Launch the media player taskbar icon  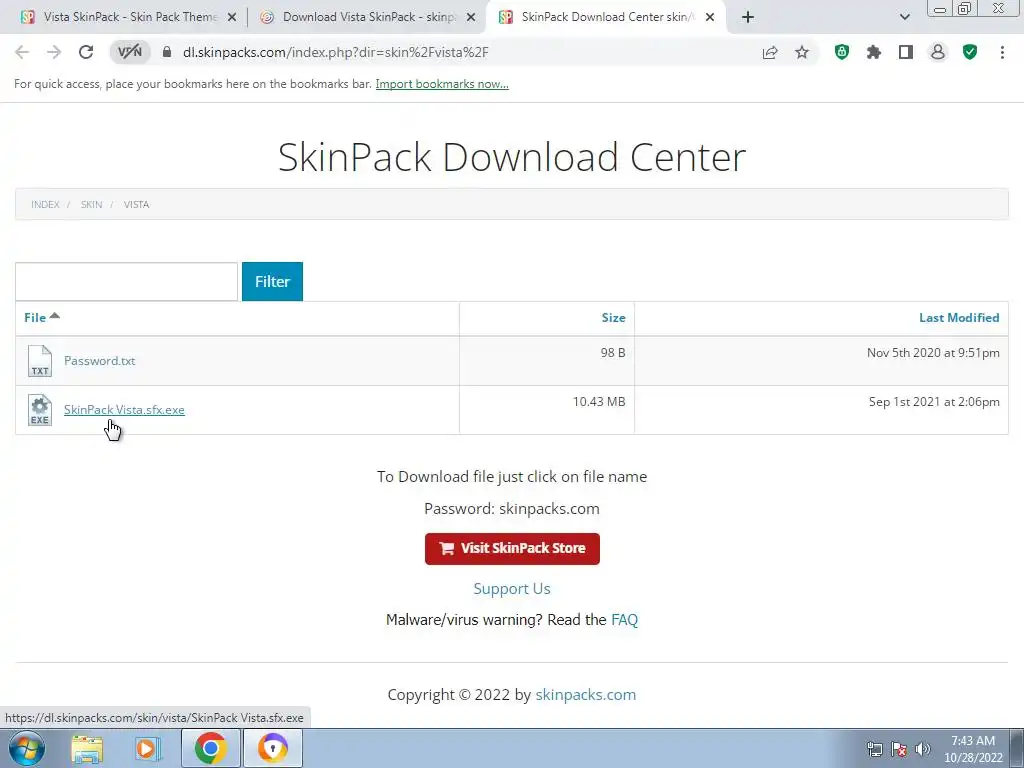click(148, 748)
